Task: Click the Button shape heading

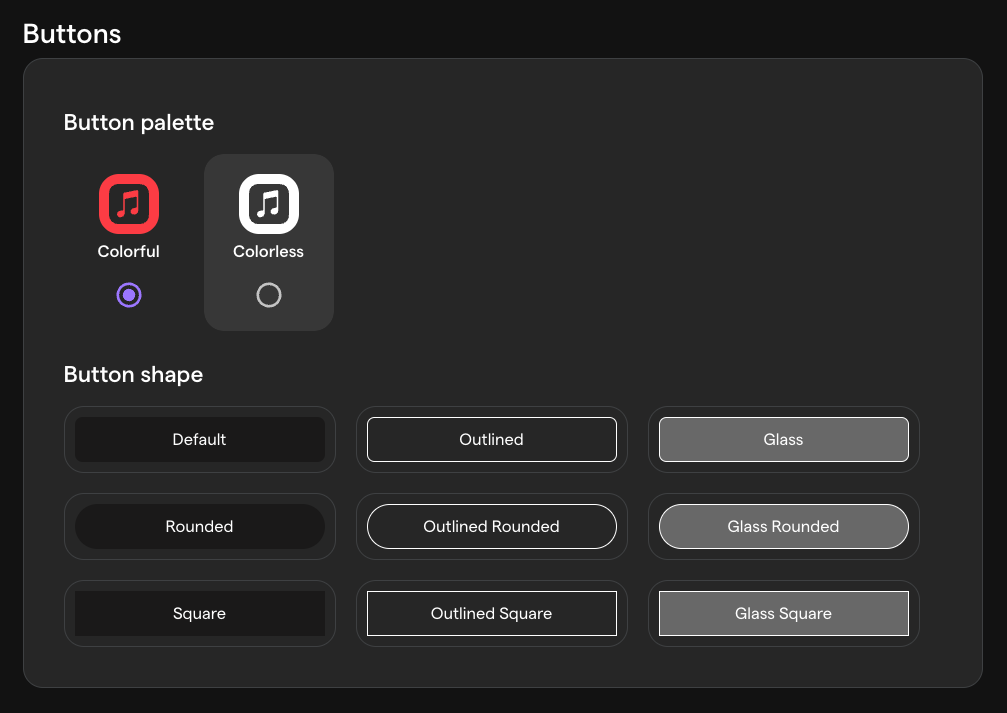Action: pos(133,374)
